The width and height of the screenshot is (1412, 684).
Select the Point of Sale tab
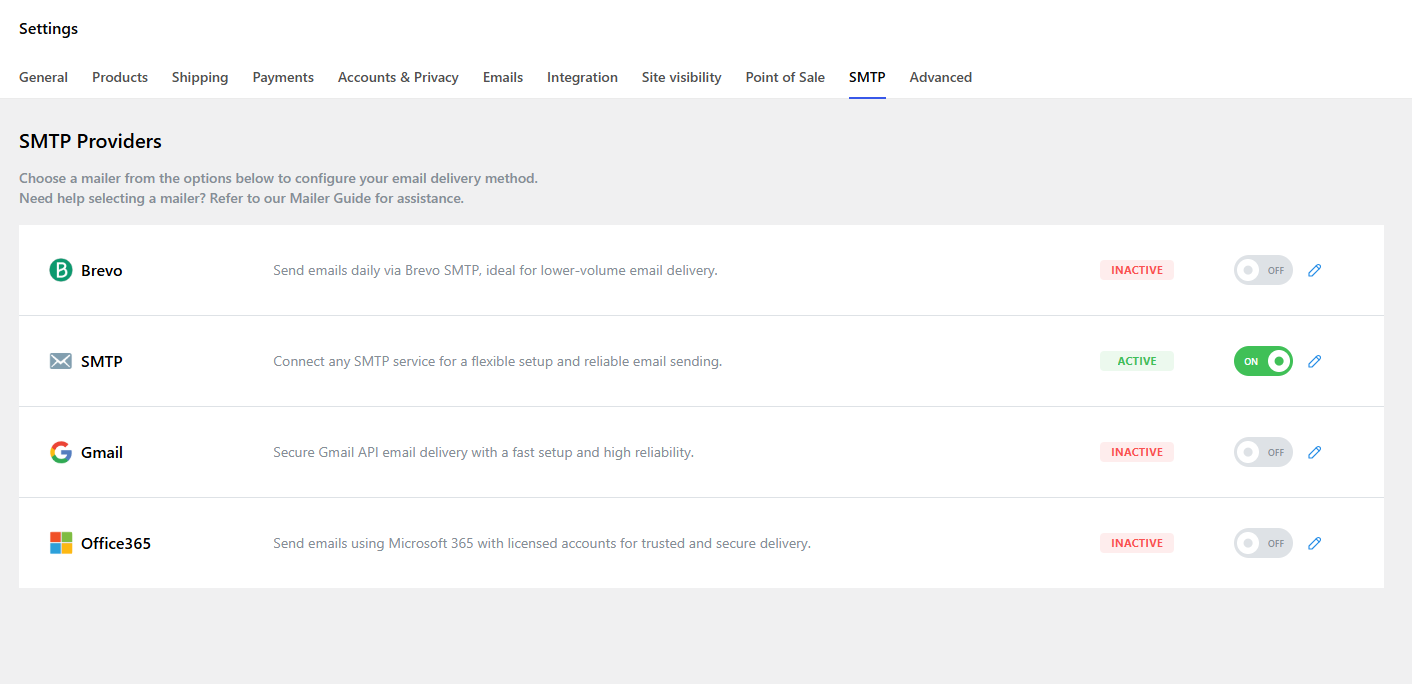pos(785,77)
